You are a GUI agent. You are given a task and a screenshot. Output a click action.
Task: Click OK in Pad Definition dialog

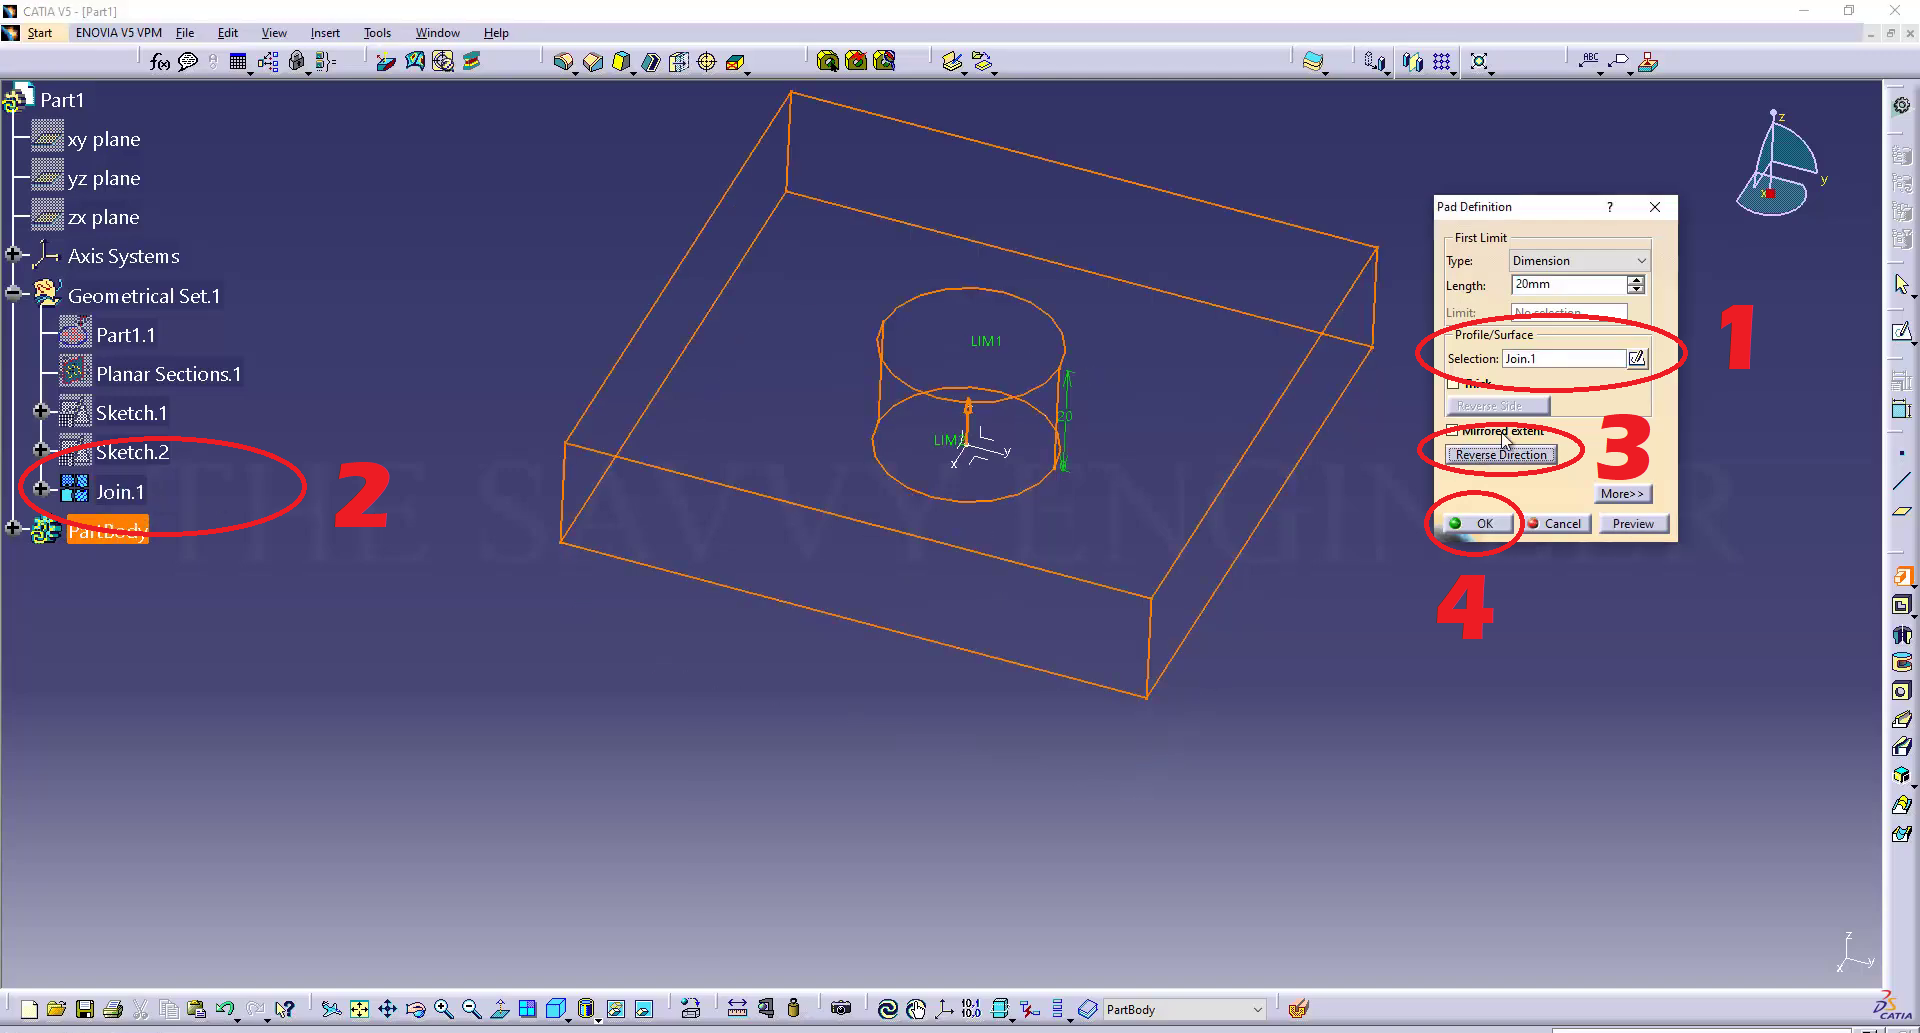1475,524
